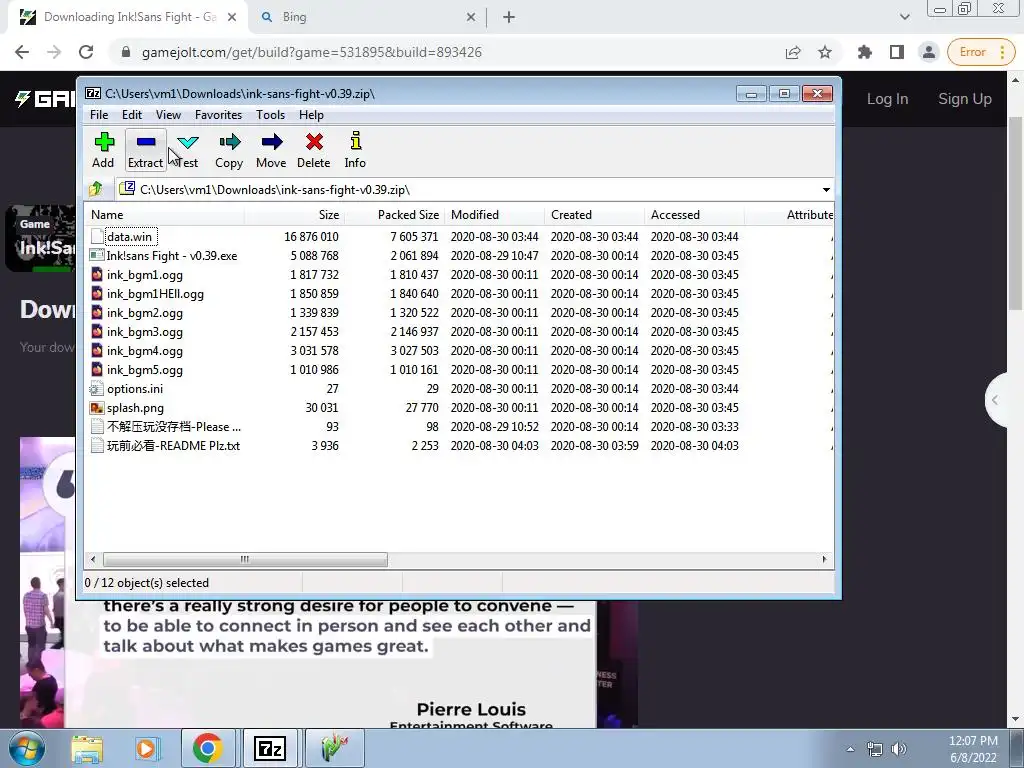Expand the 7-Zip address path dropdown
The height and width of the screenshot is (768, 1024).
click(826, 189)
